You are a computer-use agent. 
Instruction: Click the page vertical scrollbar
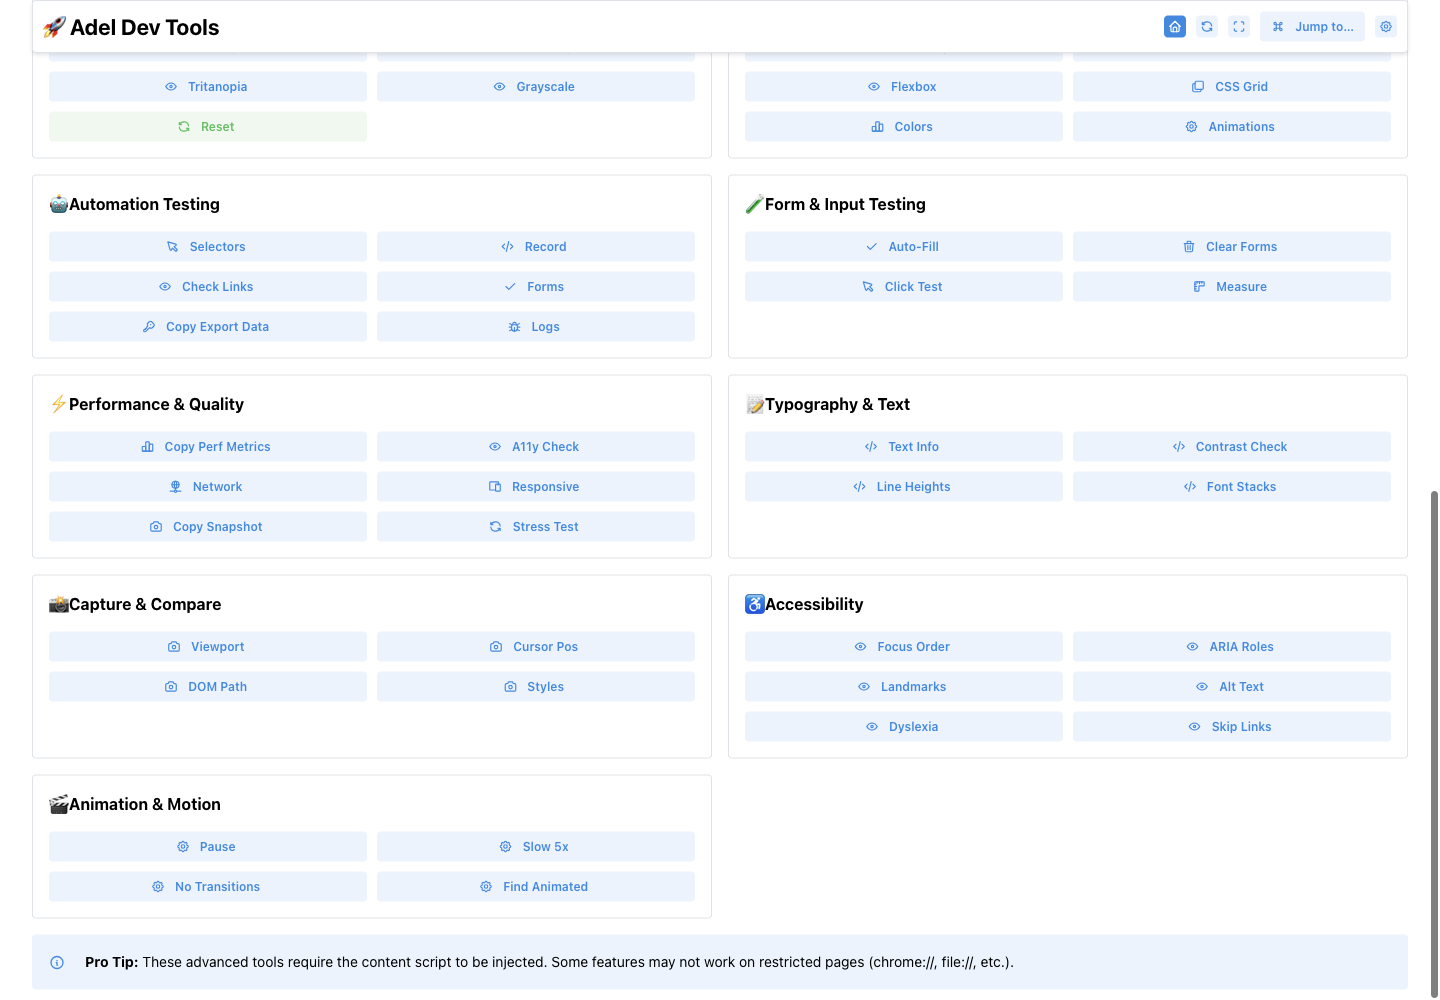1434,742
